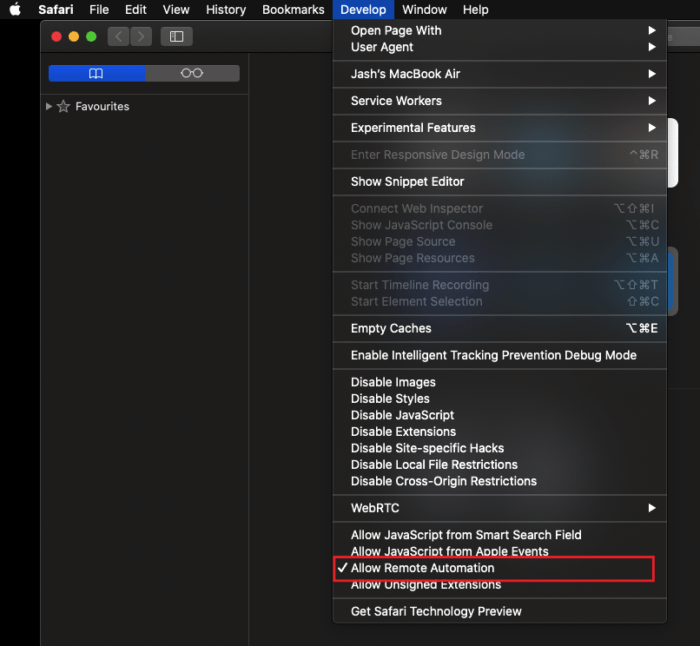This screenshot has width=700, height=646.
Task: Open the Edit menu
Action: pyautogui.click(x=135, y=9)
